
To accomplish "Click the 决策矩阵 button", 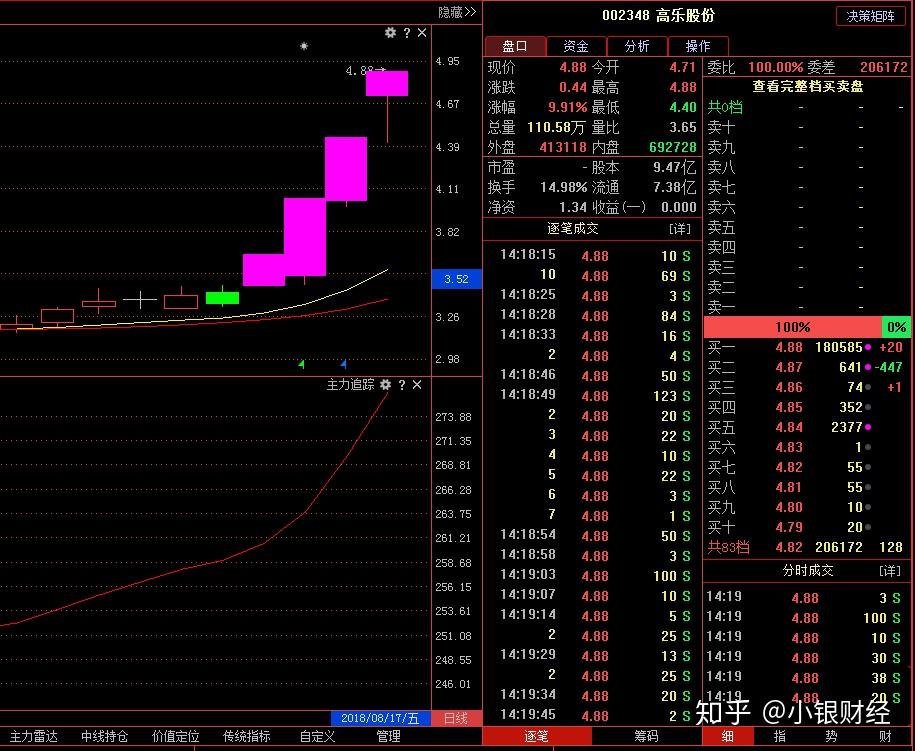I will (x=869, y=16).
